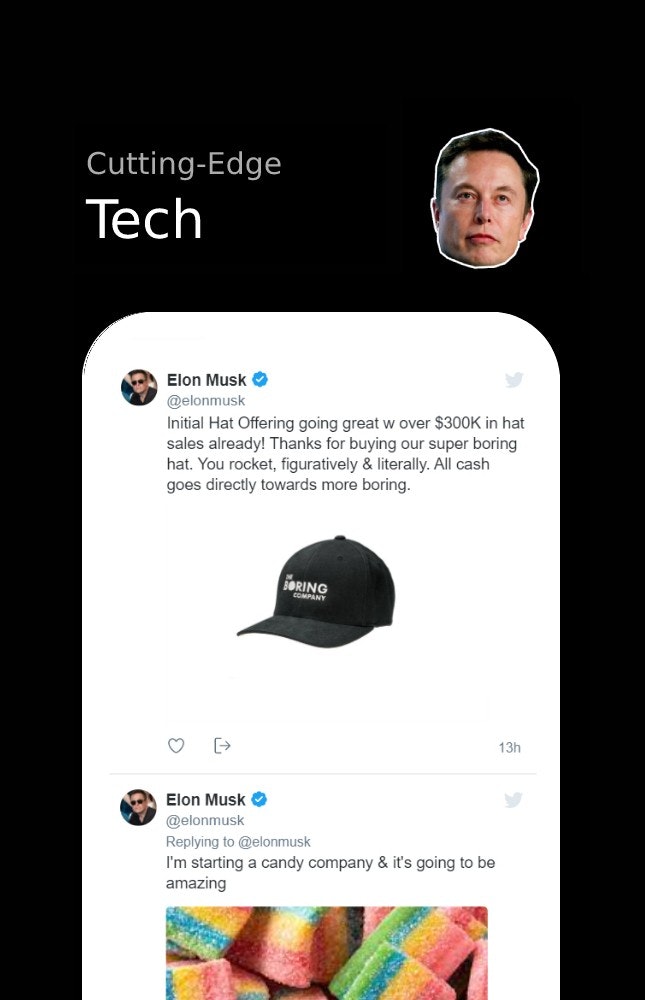Open the rainbow candy photo
This screenshot has height=1000, width=645.
click(327, 955)
